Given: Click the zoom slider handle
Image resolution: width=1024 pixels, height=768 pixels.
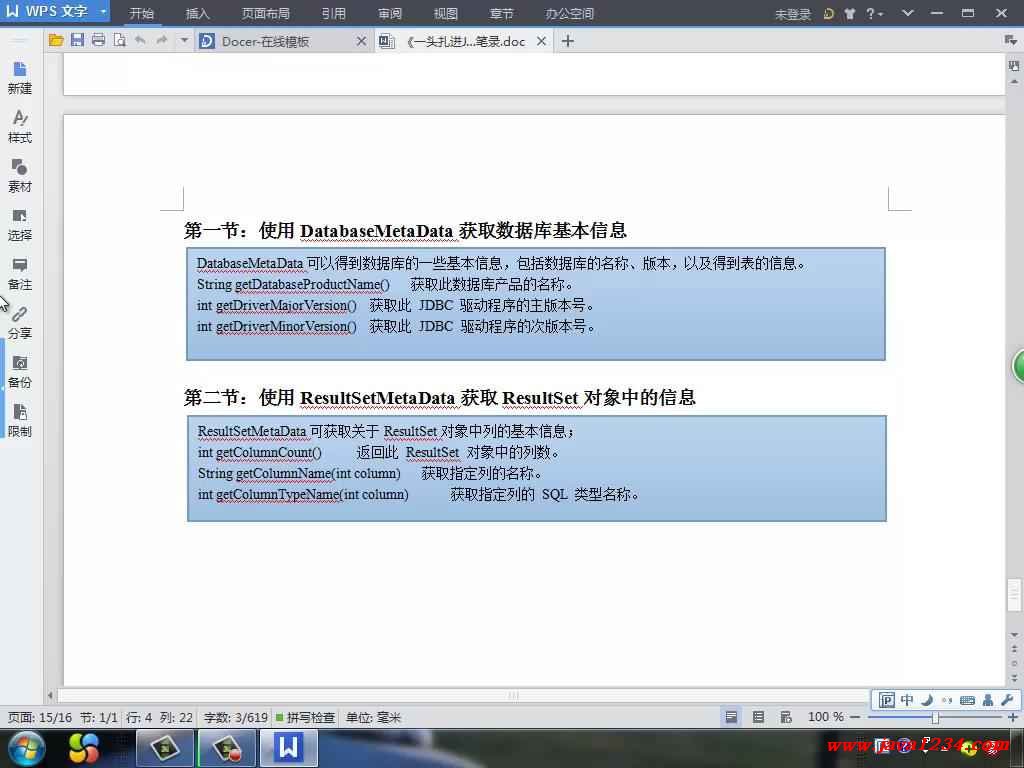Looking at the screenshot, I should tap(935, 717).
